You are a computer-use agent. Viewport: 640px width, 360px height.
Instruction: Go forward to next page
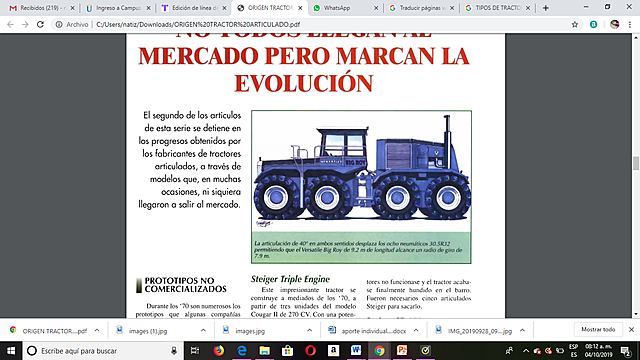click(25, 24)
